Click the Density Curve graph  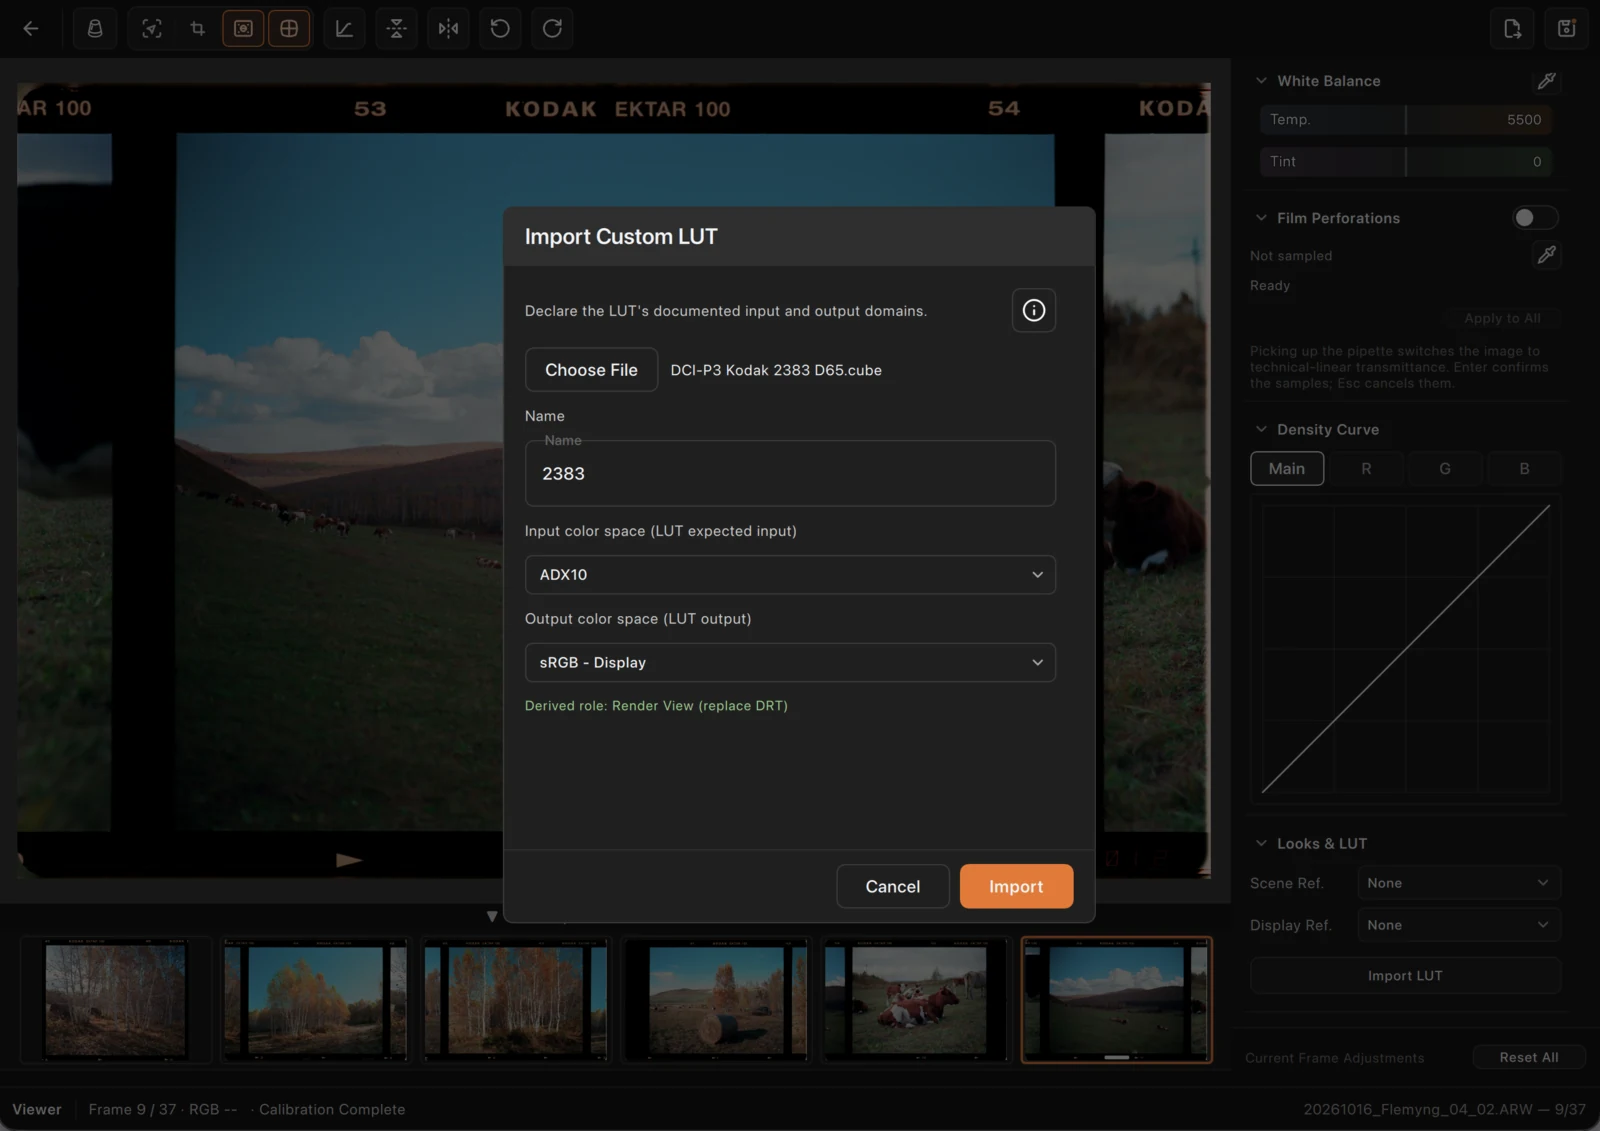tap(1405, 649)
